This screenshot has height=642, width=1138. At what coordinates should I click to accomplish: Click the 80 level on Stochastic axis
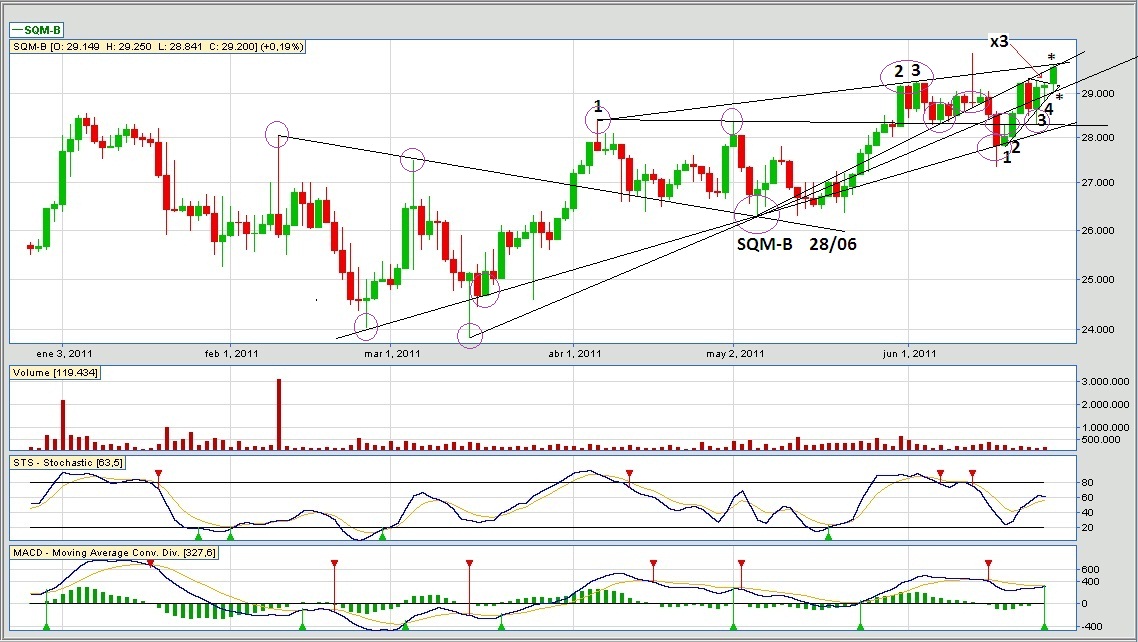[1087, 482]
